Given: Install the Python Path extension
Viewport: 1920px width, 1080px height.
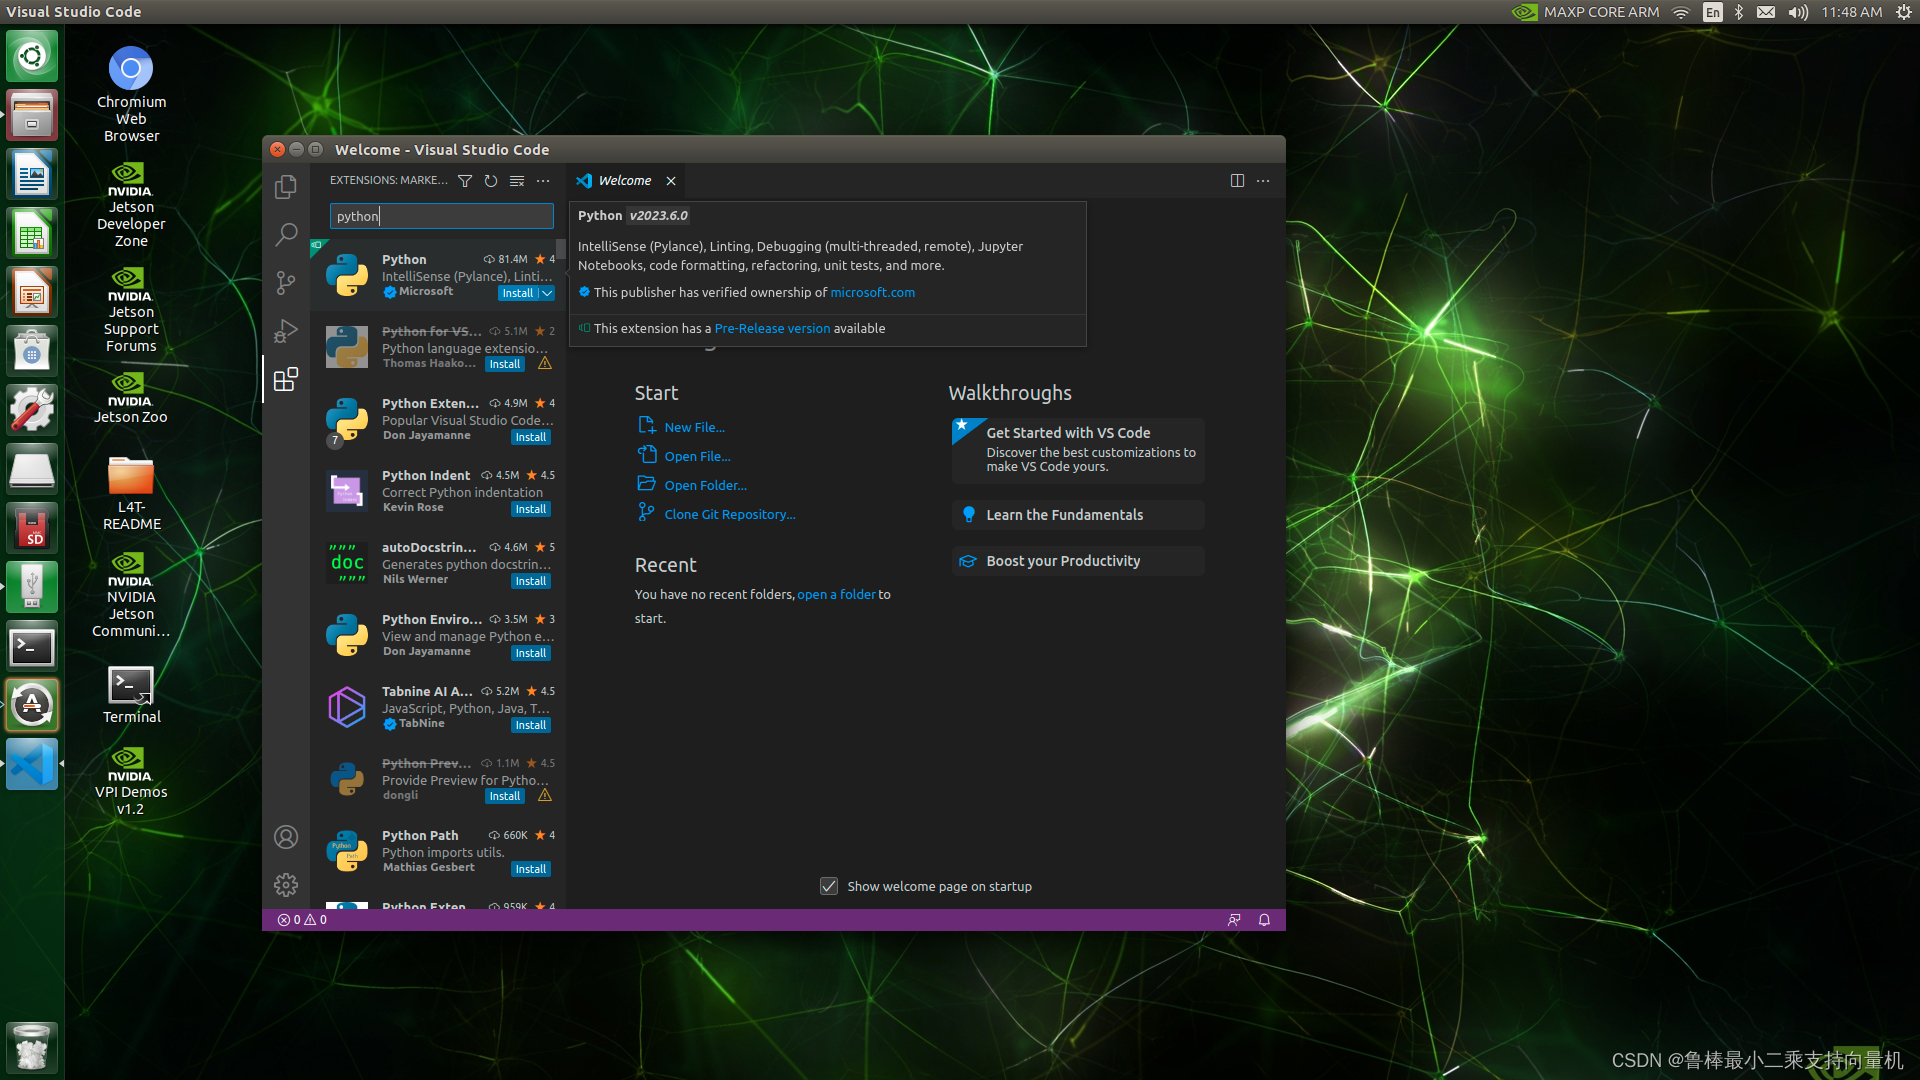Looking at the screenshot, I should click(x=531, y=869).
